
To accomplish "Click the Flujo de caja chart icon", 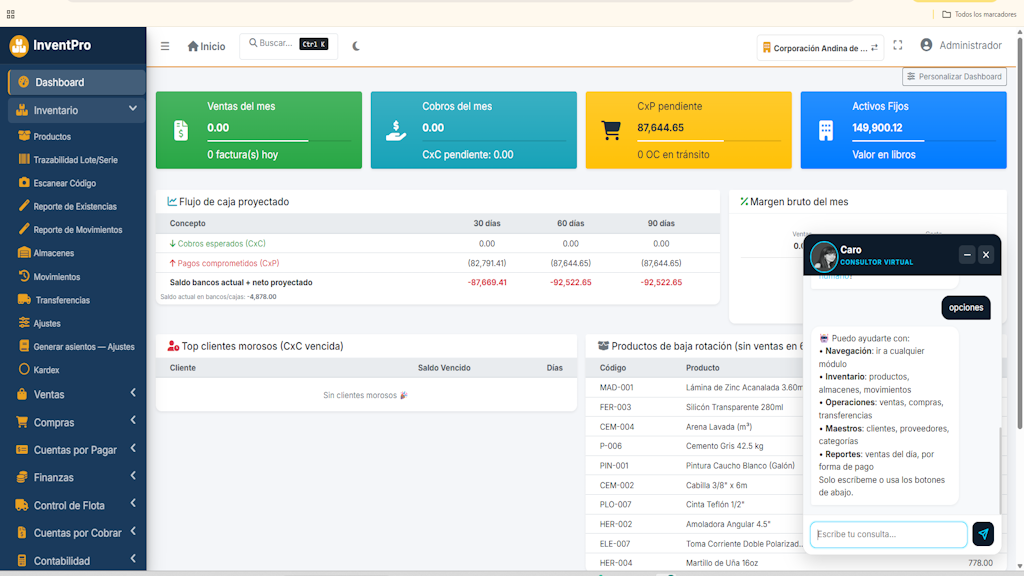I will coord(172,202).
